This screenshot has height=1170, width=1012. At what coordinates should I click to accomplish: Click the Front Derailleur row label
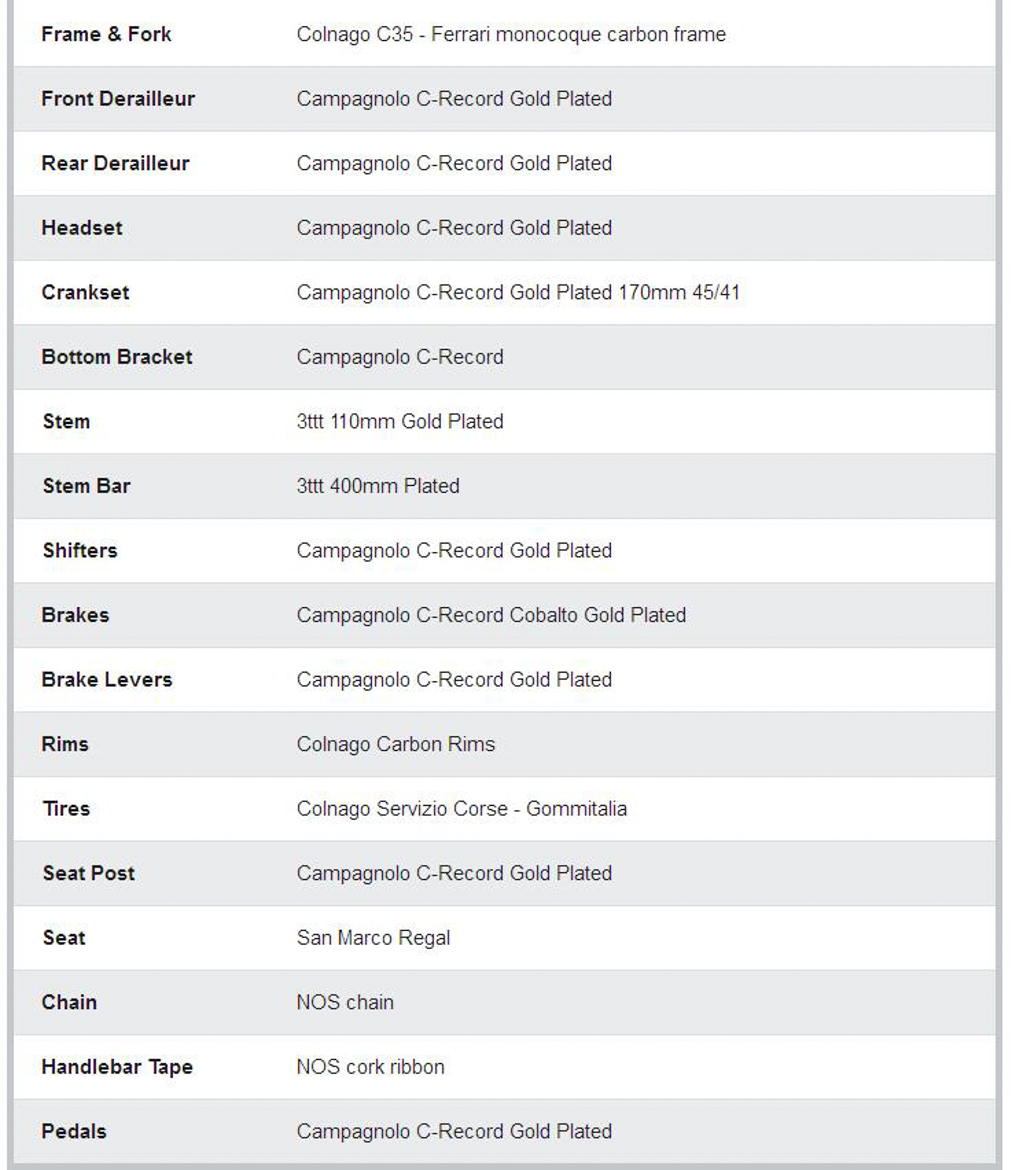coord(118,99)
